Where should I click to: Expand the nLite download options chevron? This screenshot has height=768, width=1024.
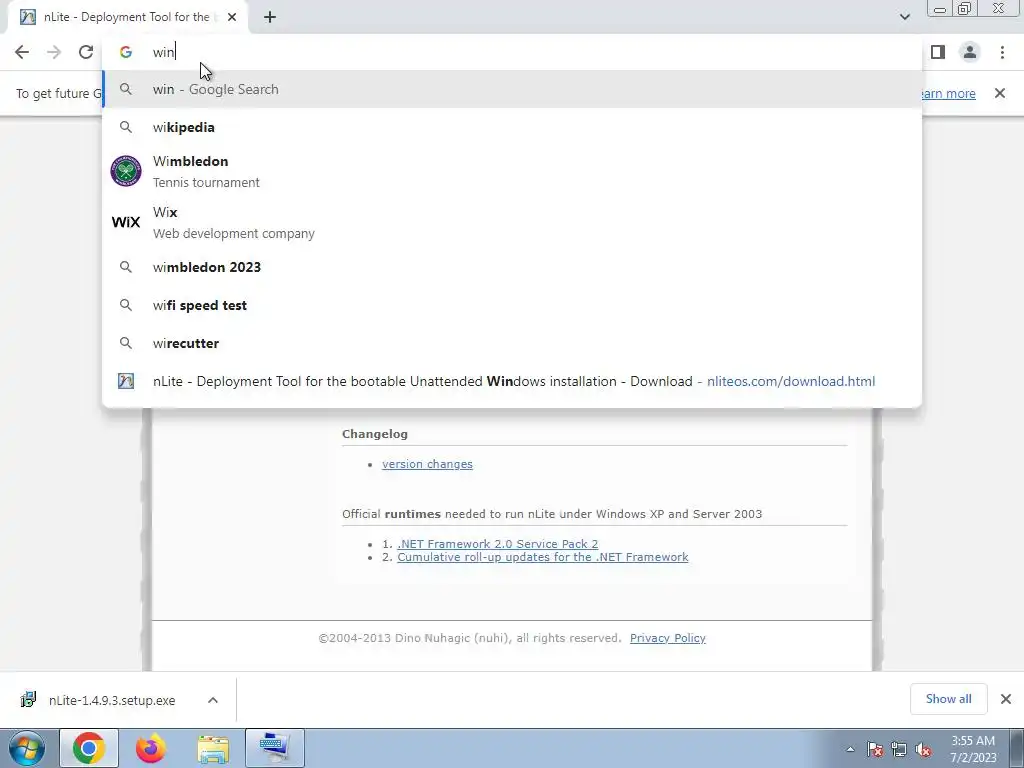click(x=213, y=700)
